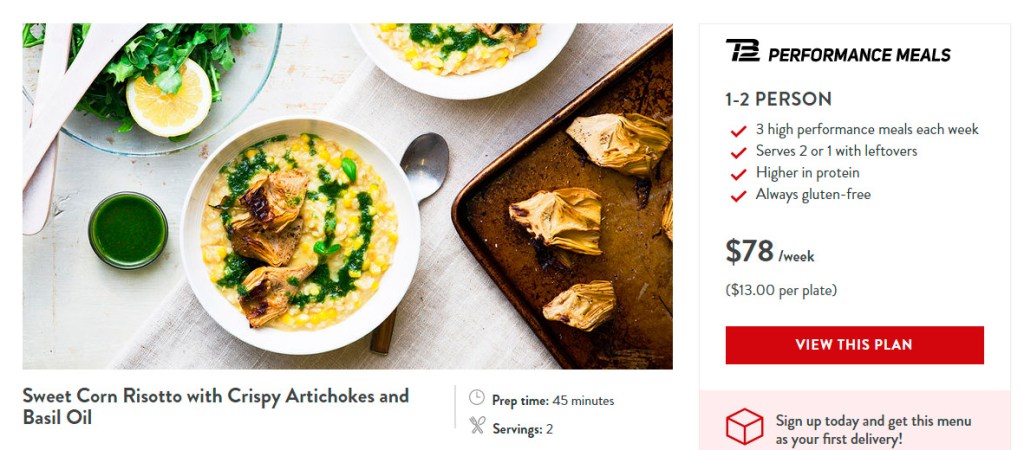This screenshot has width=1024, height=450.
Task: Click the clock icon beside Prep time
Action: pyautogui.click(x=477, y=399)
